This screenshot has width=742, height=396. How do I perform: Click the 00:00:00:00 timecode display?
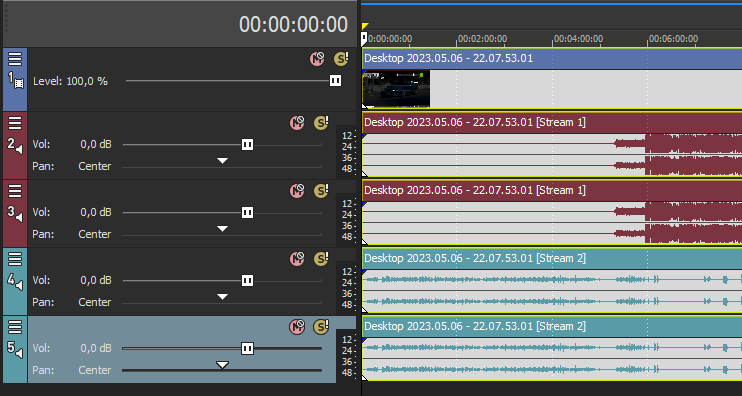point(293,25)
